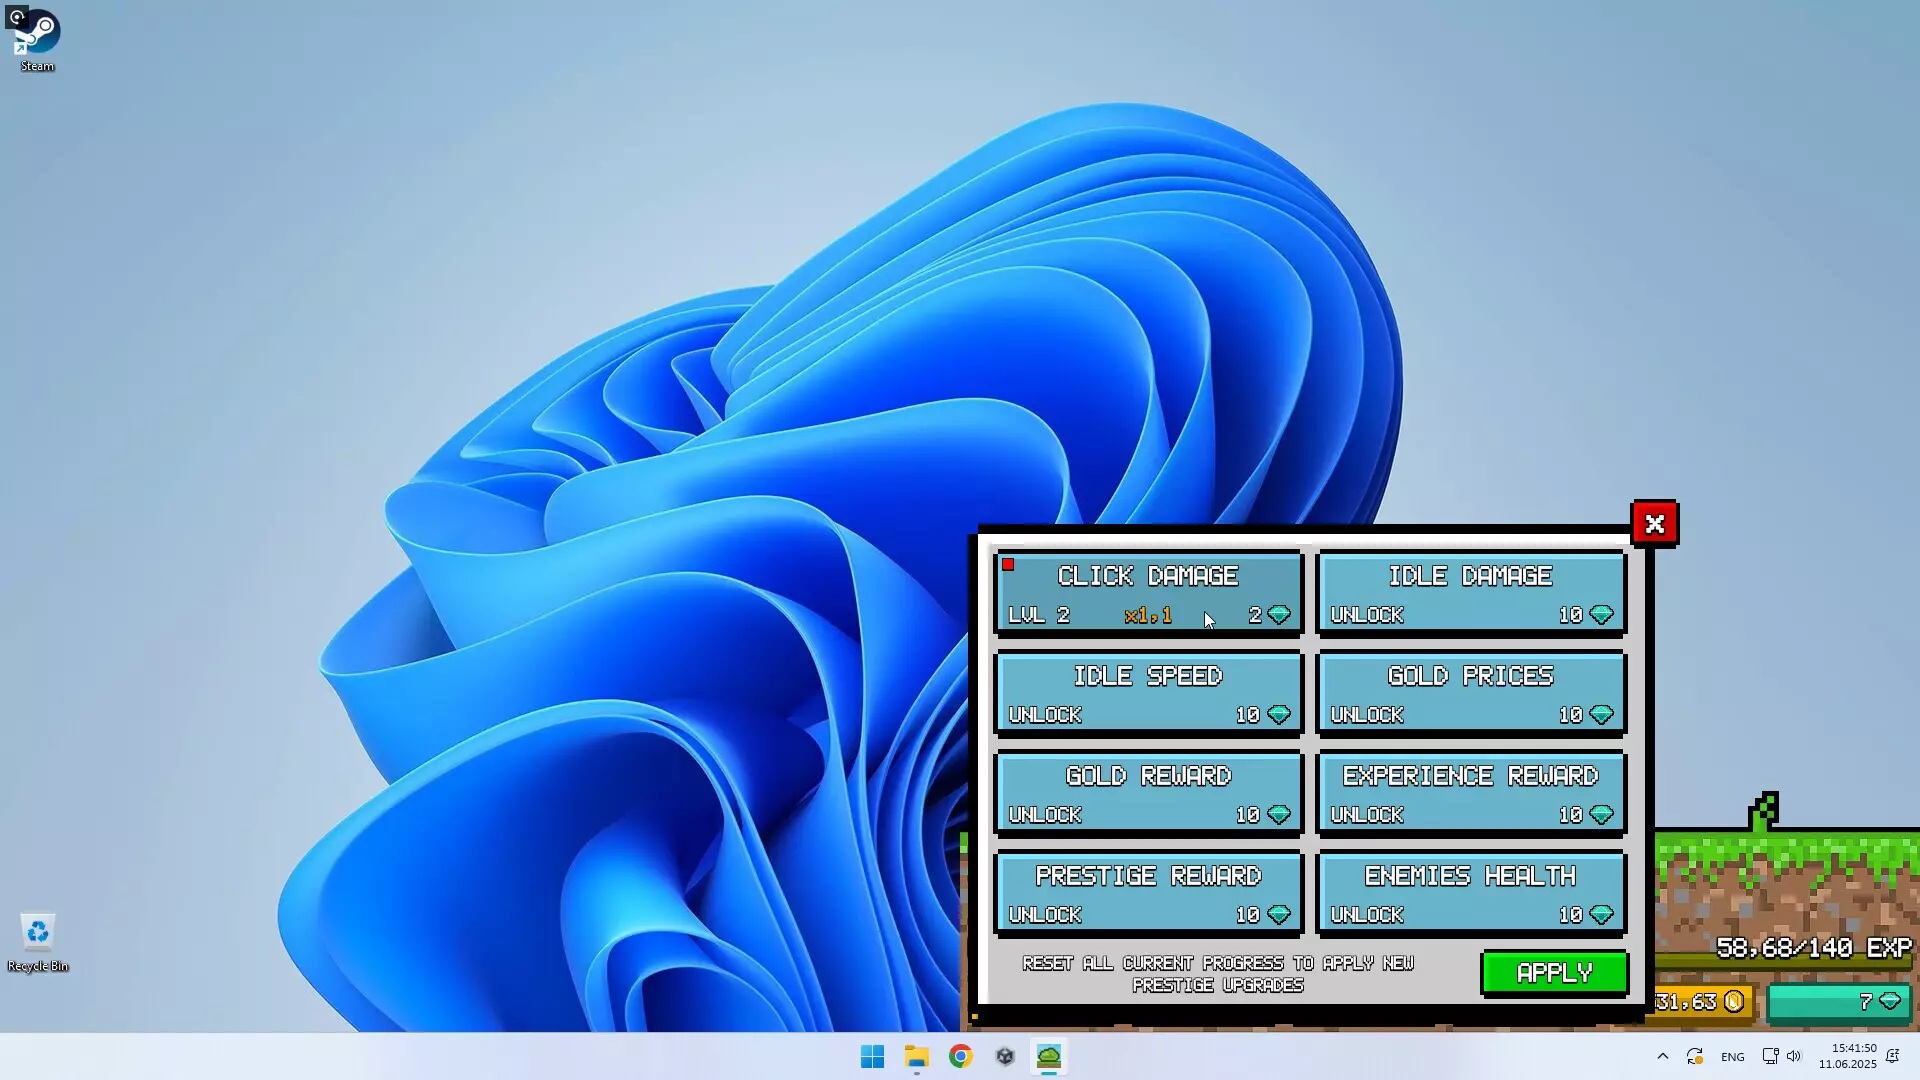Image resolution: width=1920 pixels, height=1080 pixels.
Task: Click the running game icon on the taskbar
Action: pos(1048,1056)
